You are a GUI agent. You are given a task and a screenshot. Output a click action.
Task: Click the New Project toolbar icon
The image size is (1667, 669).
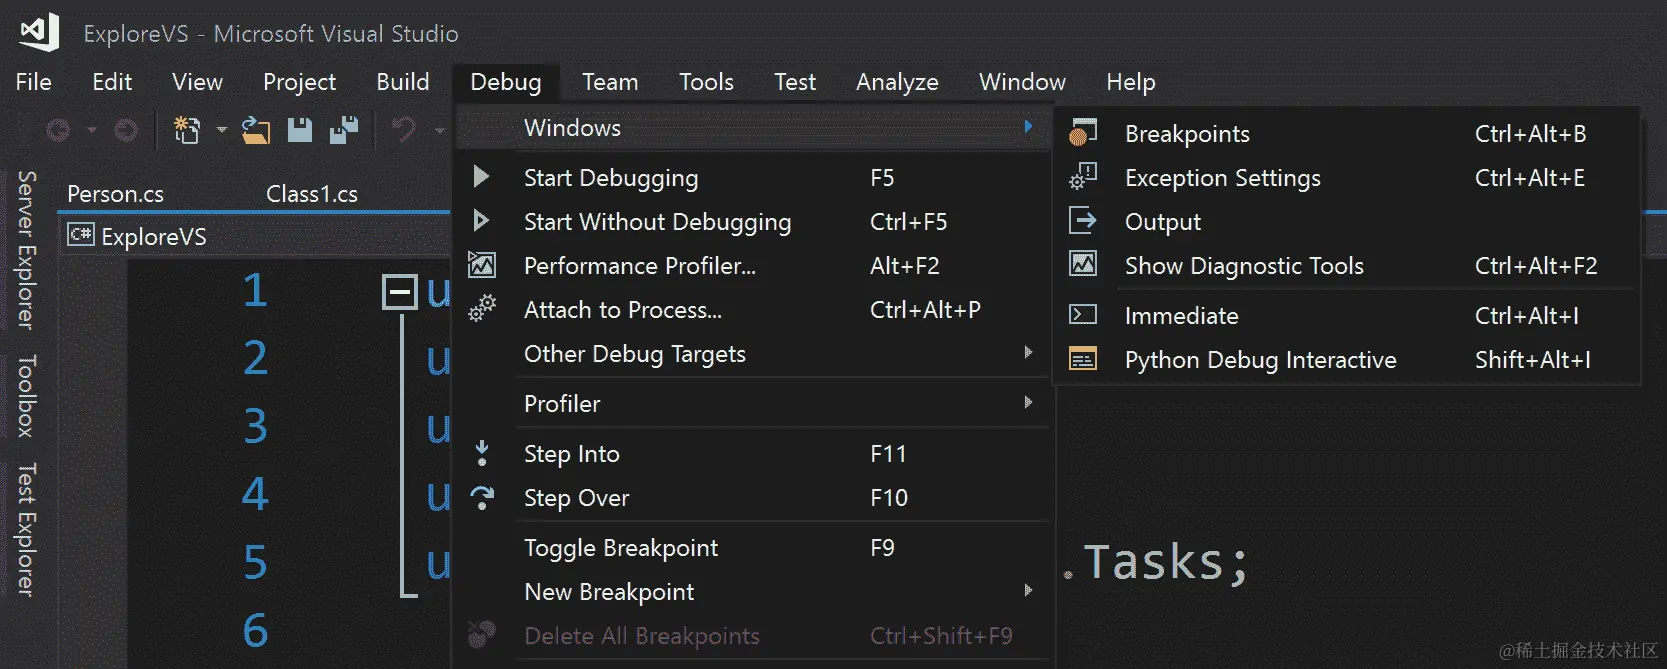point(187,130)
